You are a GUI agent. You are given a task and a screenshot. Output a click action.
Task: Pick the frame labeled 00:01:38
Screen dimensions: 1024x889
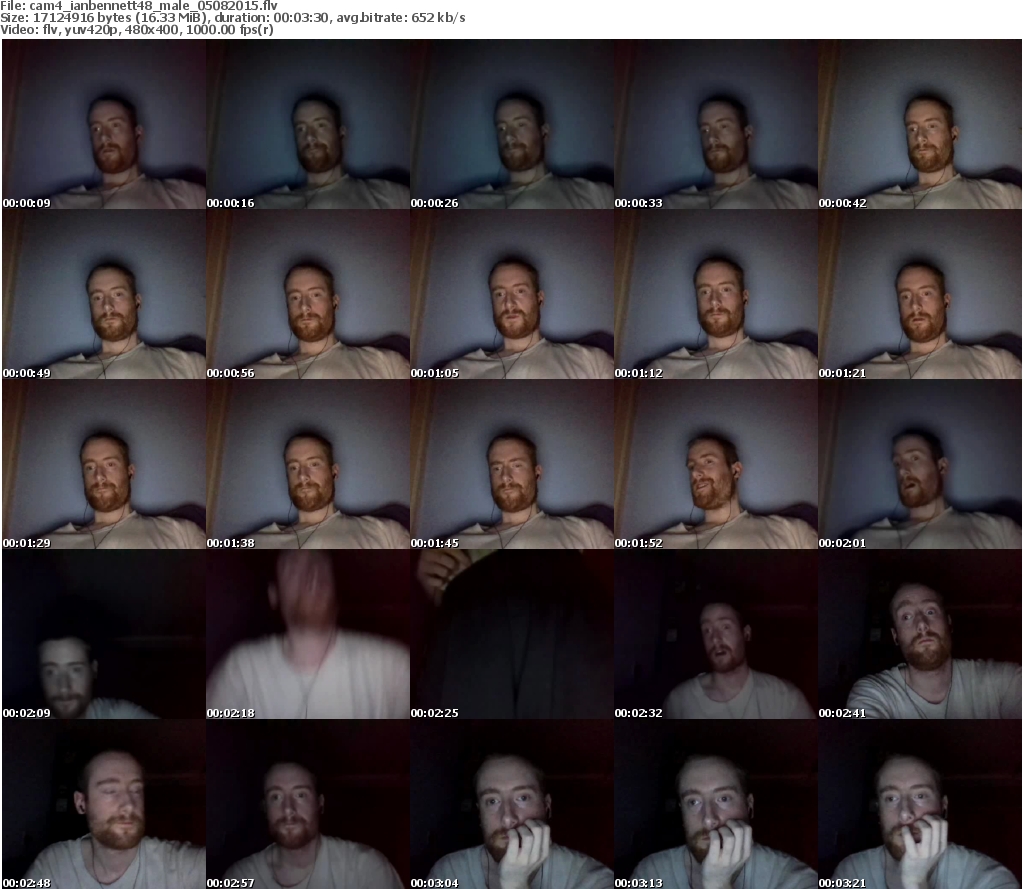[x=308, y=464]
